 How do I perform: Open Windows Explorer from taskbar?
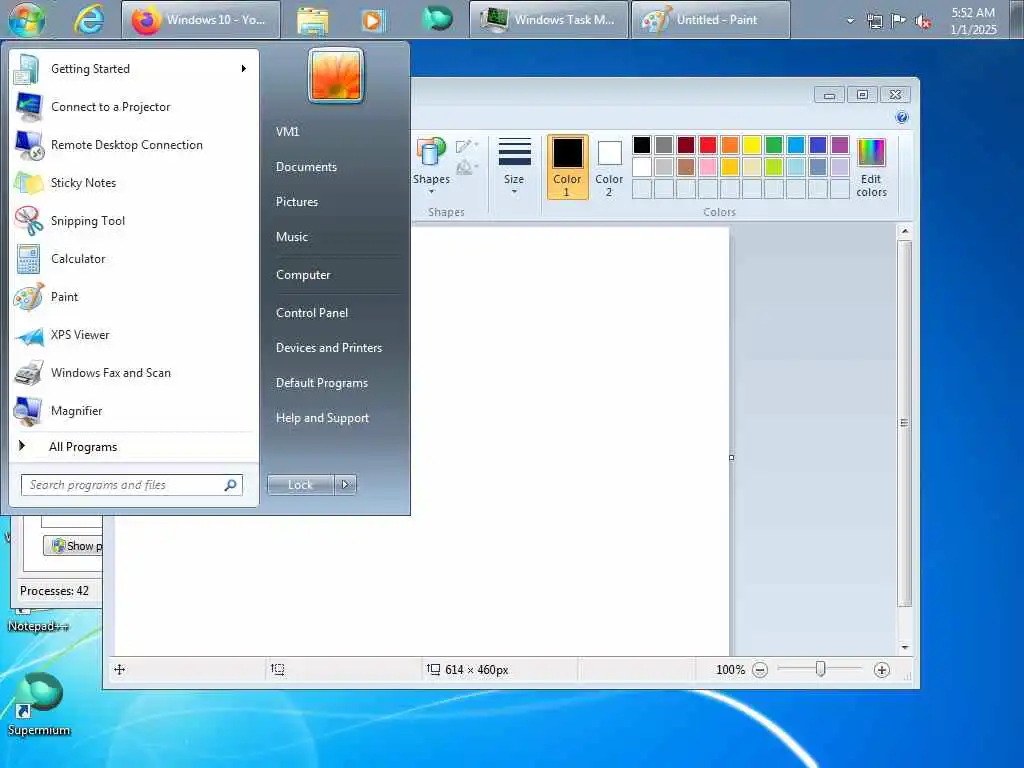[313, 20]
